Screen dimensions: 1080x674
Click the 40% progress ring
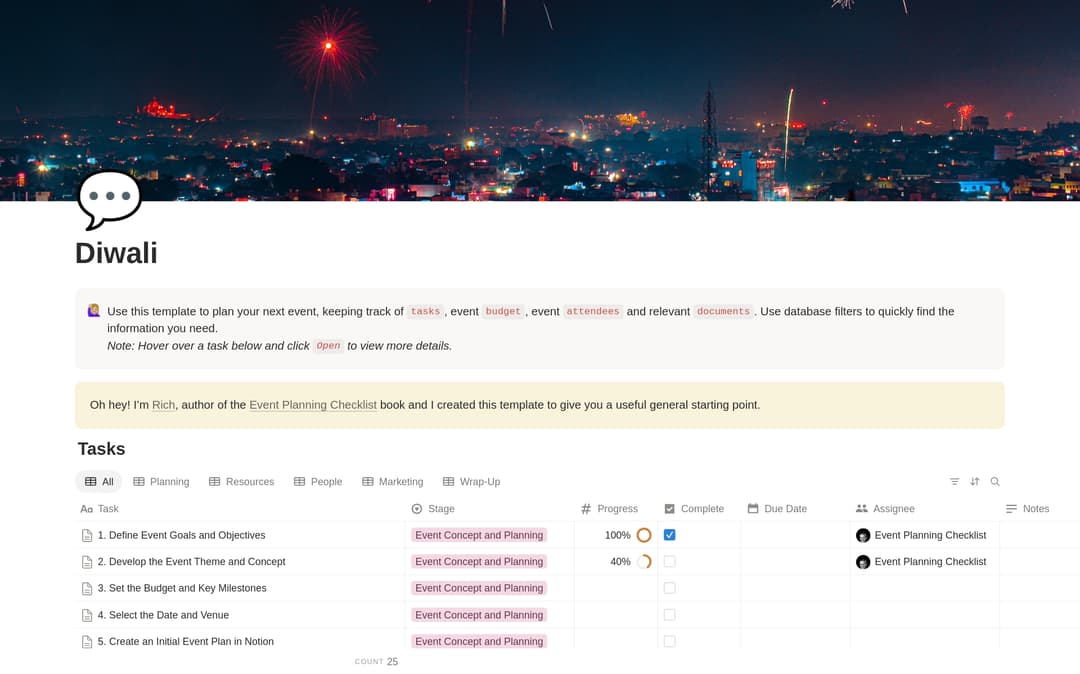(644, 562)
